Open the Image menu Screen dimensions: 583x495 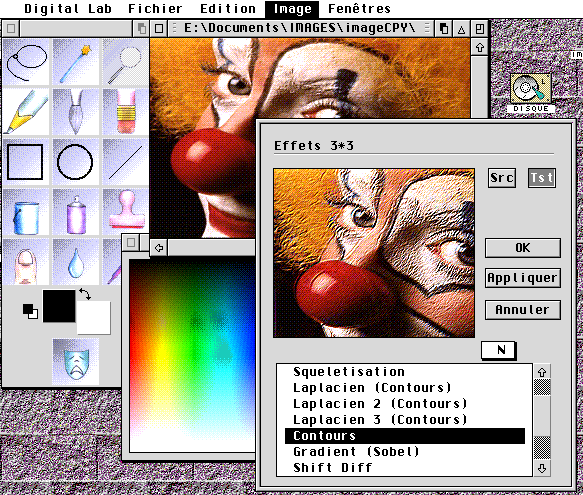pos(292,9)
